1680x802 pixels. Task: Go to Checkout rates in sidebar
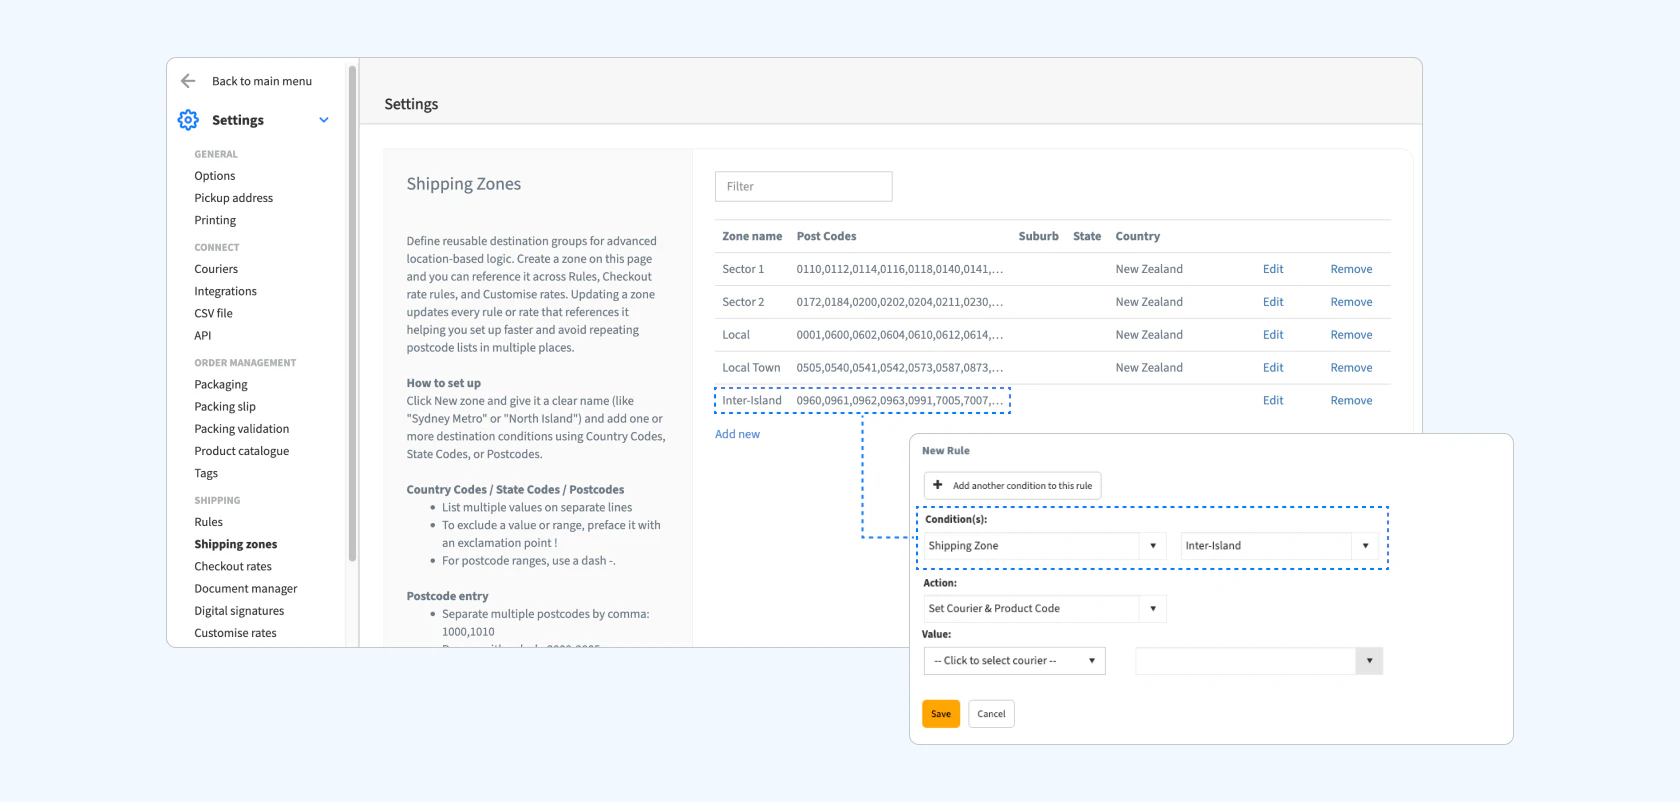[233, 566]
